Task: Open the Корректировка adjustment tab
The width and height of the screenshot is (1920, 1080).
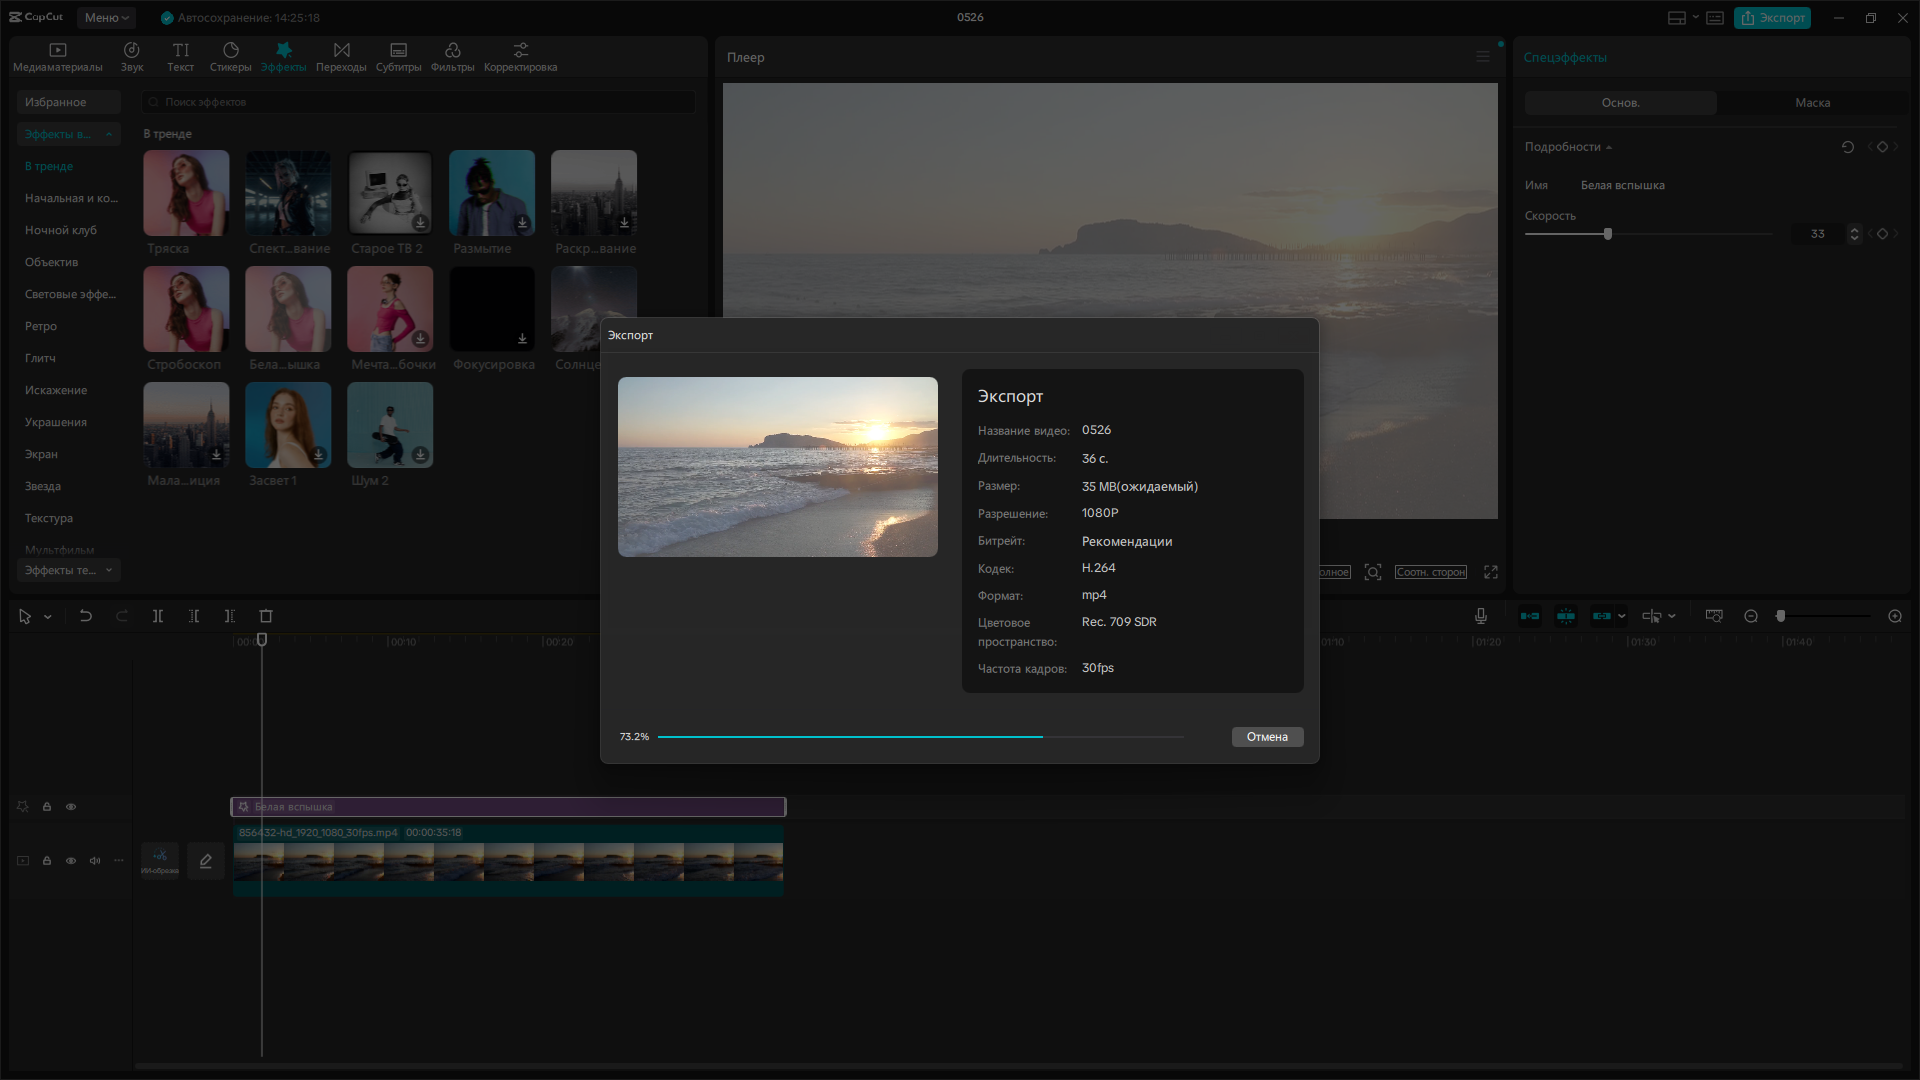Action: (x=521, y=57)
